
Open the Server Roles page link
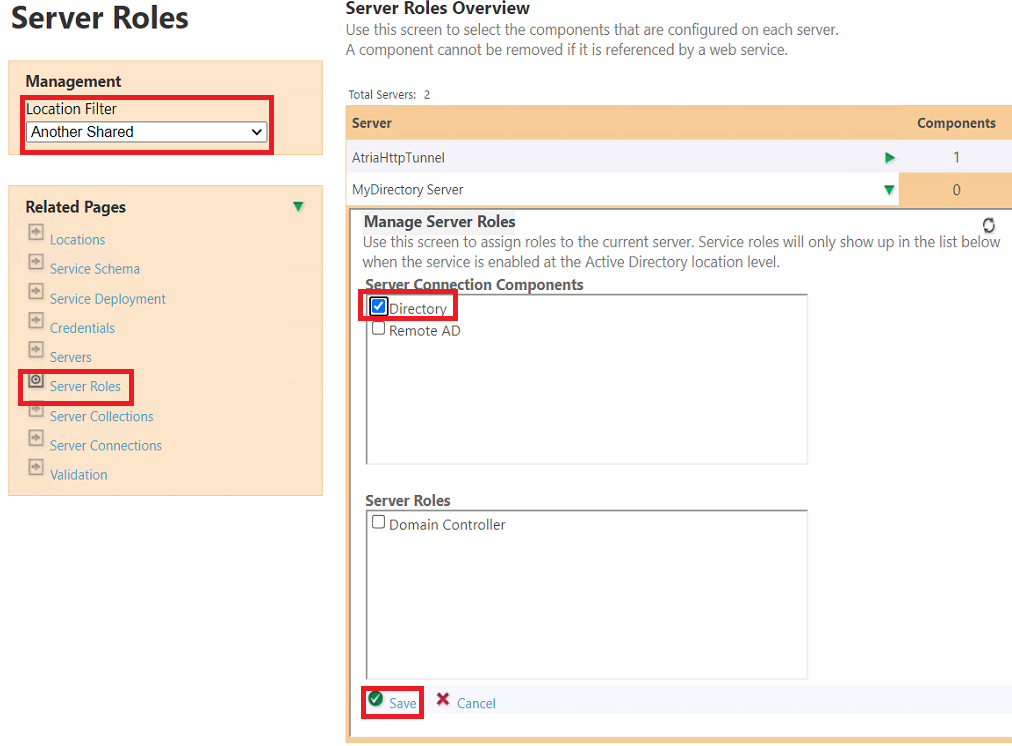click(85, 387)
